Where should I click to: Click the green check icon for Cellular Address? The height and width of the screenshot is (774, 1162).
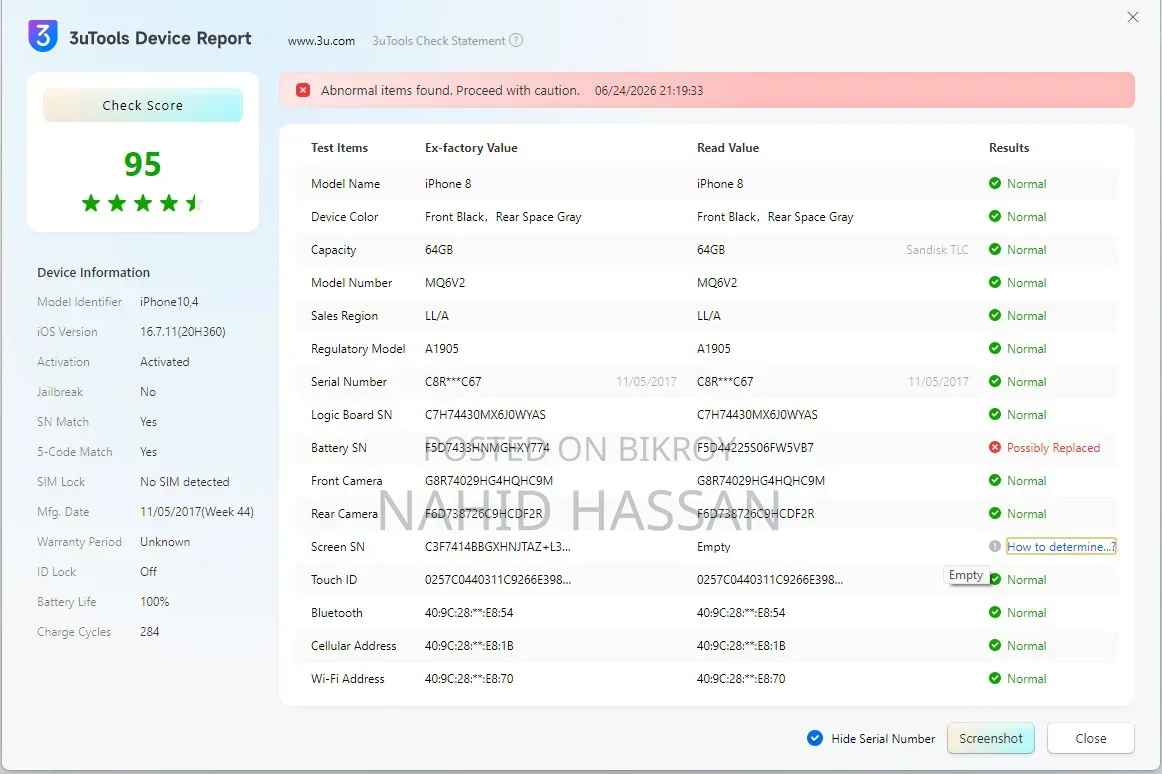point(995,645)
